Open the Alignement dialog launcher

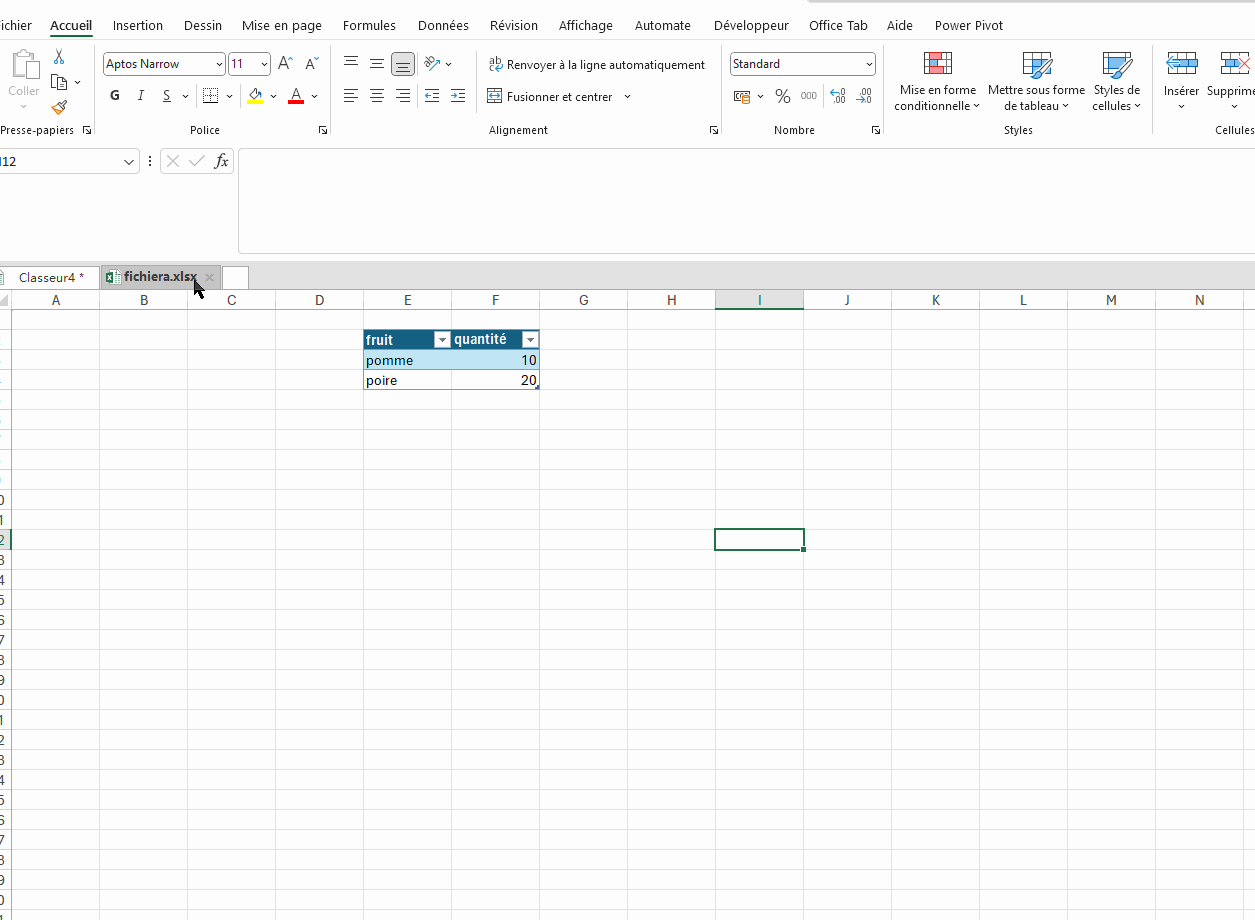(714, 130)
